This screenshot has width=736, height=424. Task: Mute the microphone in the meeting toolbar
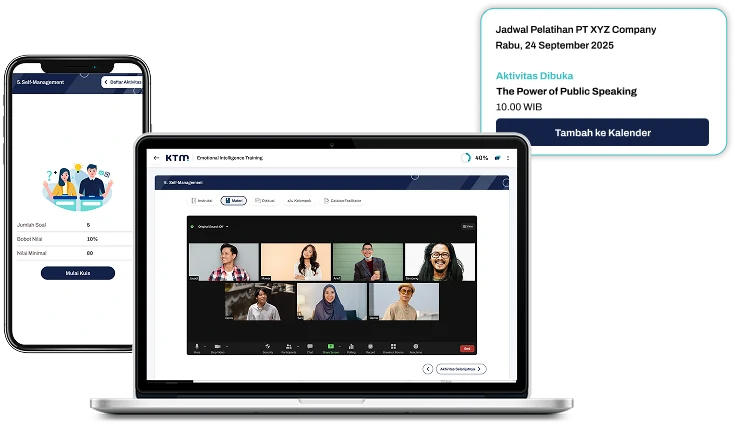pos(197,346)
